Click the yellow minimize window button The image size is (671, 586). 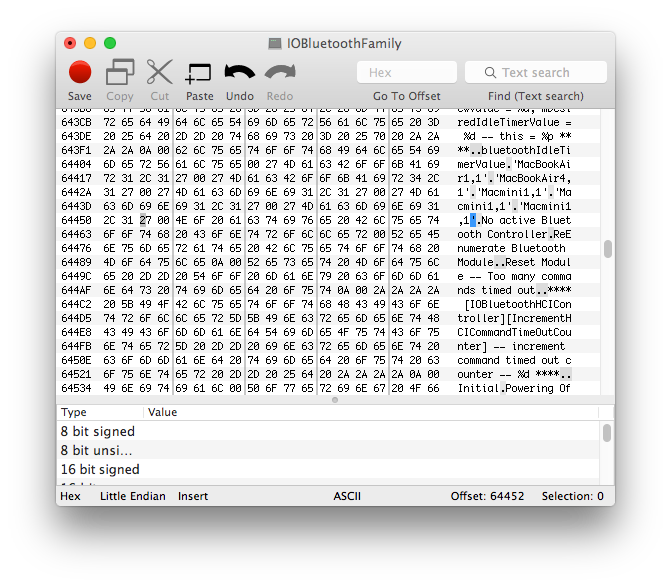pos(90,43)
